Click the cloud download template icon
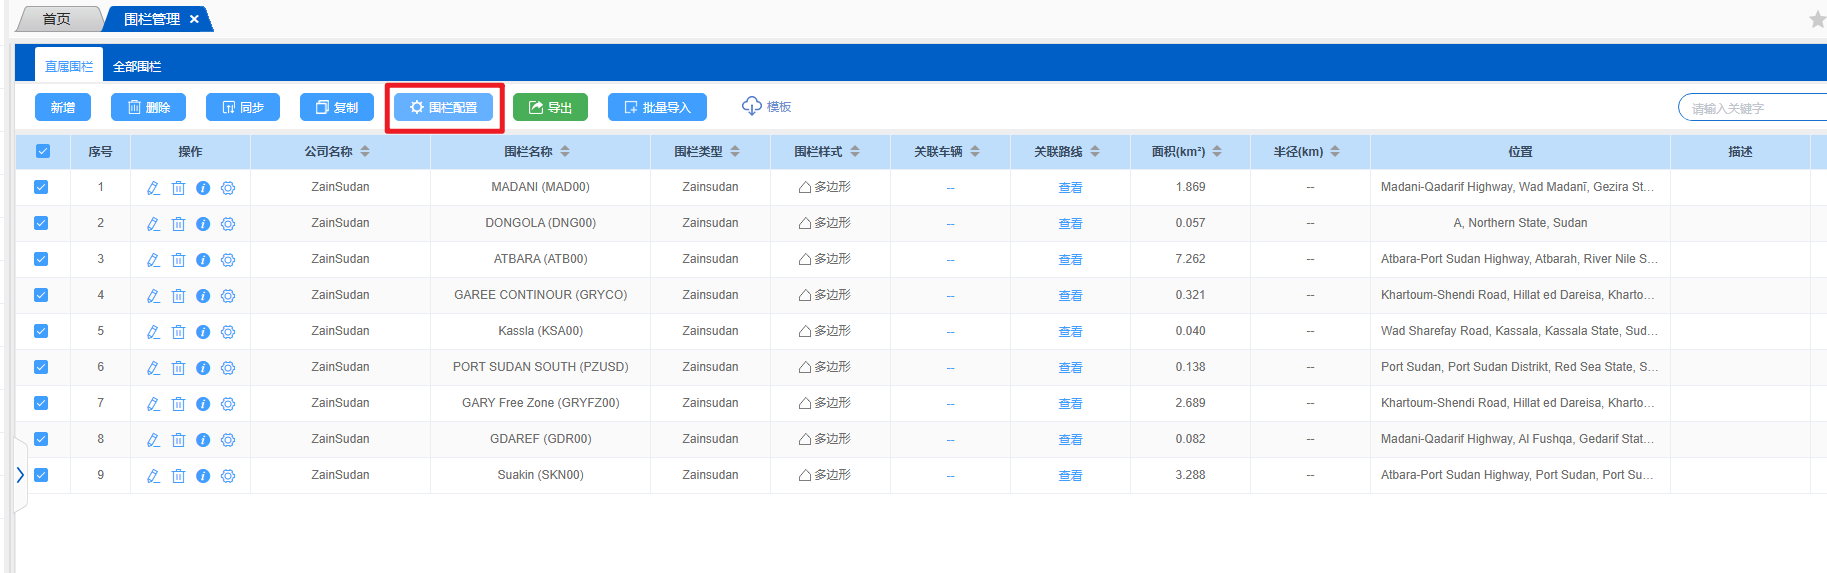 tap(752, 106)
